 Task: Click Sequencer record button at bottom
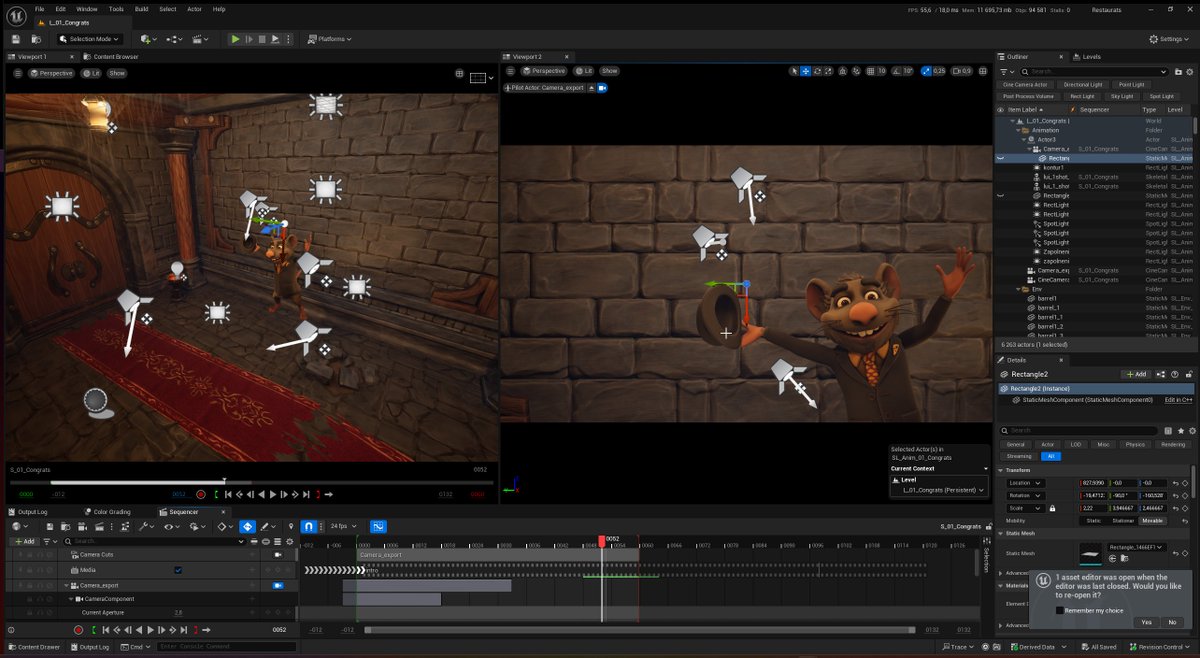point(78,630)
